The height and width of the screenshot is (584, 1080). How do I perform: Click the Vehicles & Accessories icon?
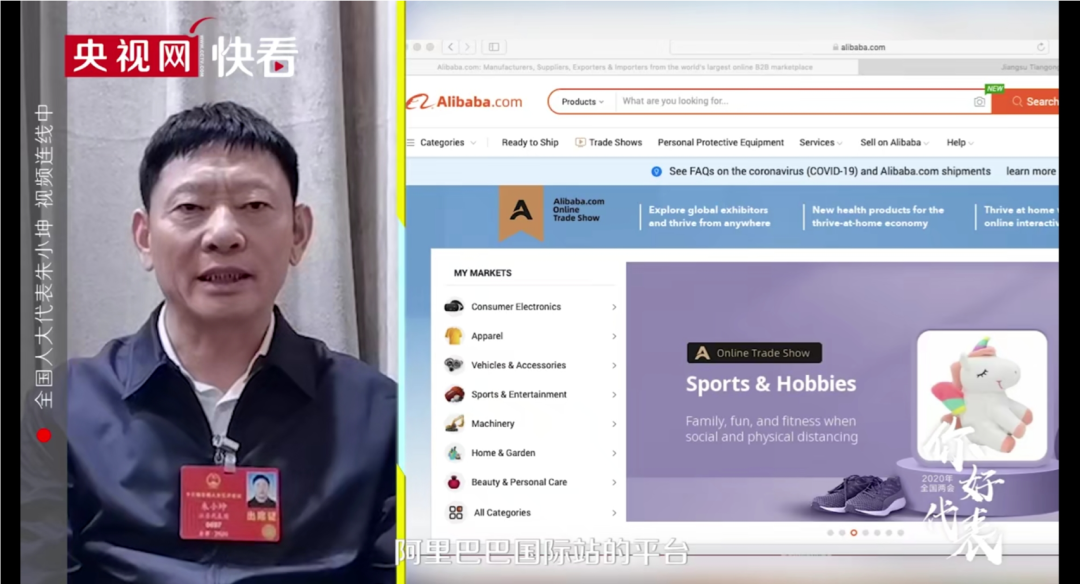[x=454, y=364]
